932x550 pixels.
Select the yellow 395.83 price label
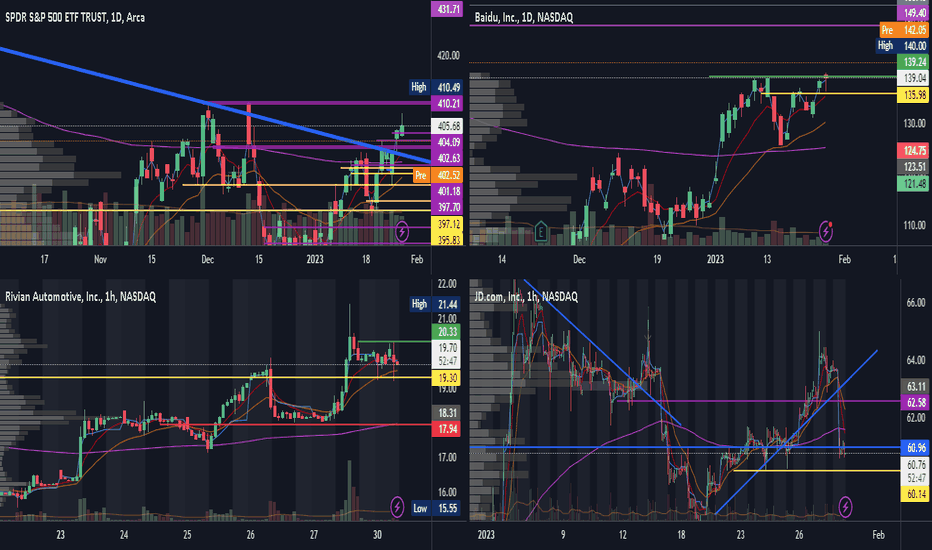(x=447, y=240)
